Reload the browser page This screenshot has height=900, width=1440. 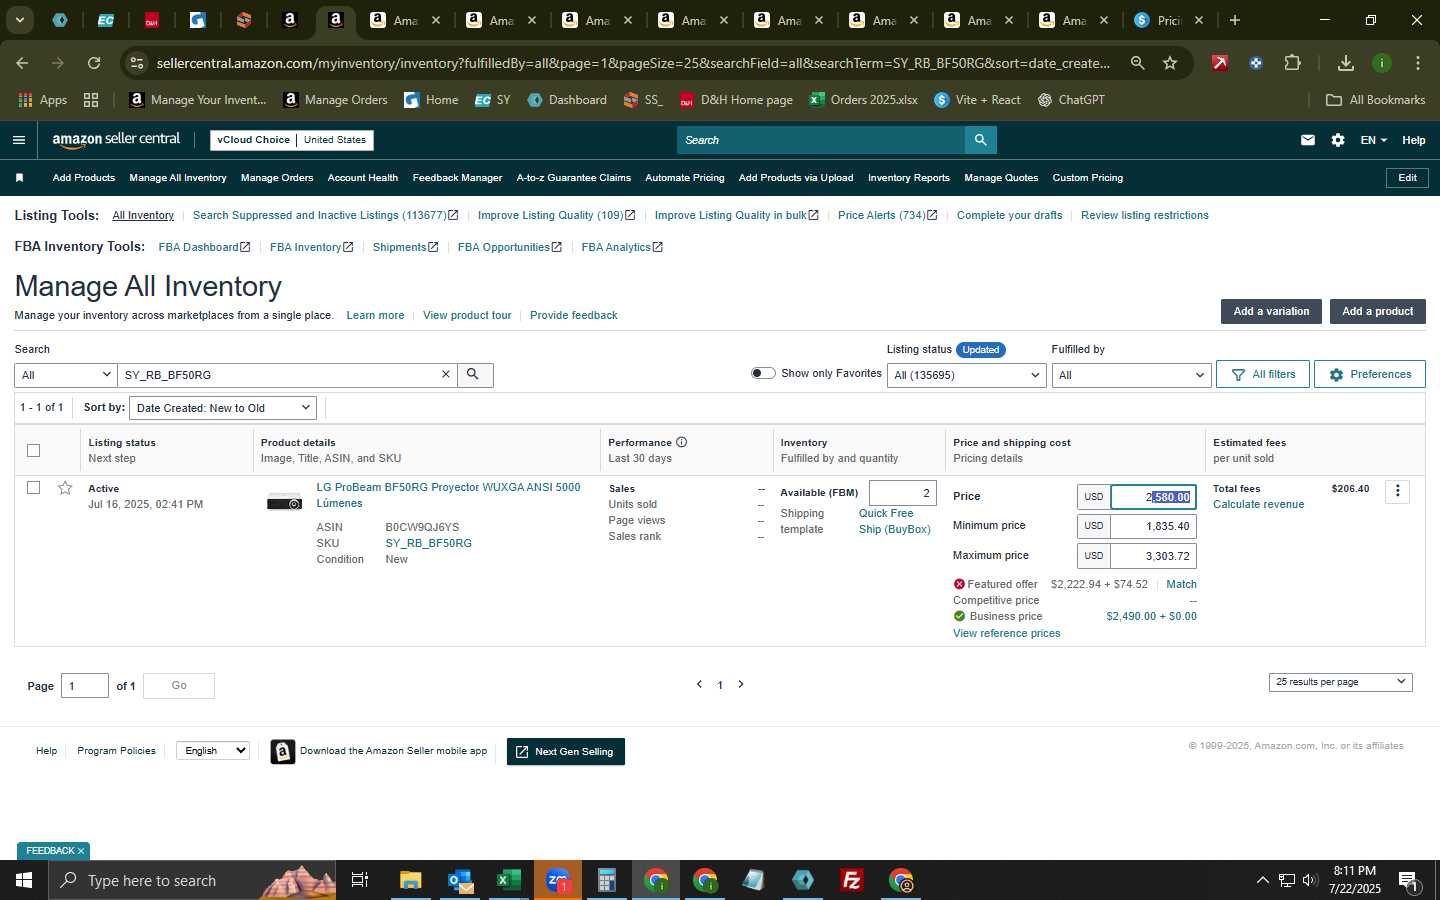click(94, 63)
